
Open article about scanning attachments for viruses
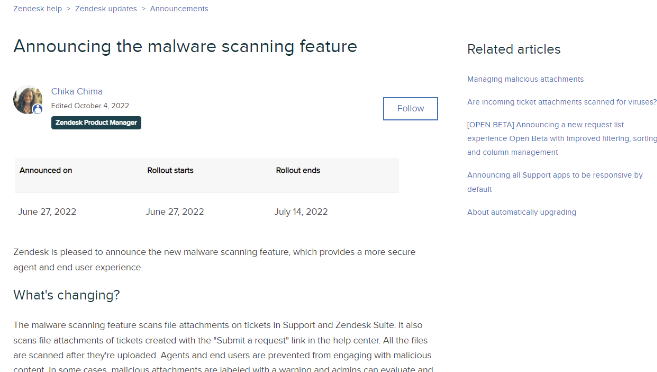(562, 102)
